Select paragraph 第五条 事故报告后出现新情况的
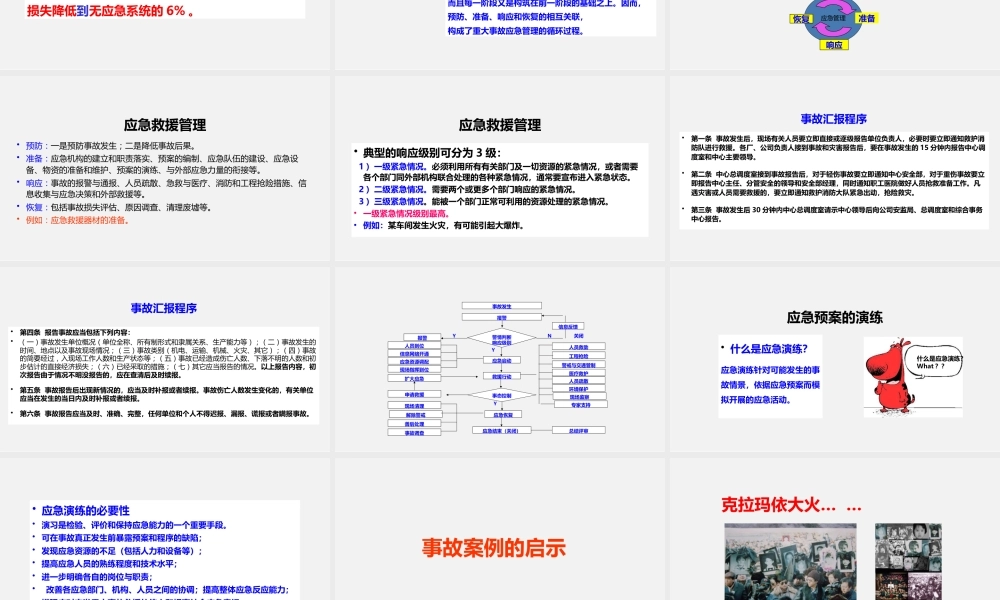Viewport: 1000px width, 600px height. (167, 394)
